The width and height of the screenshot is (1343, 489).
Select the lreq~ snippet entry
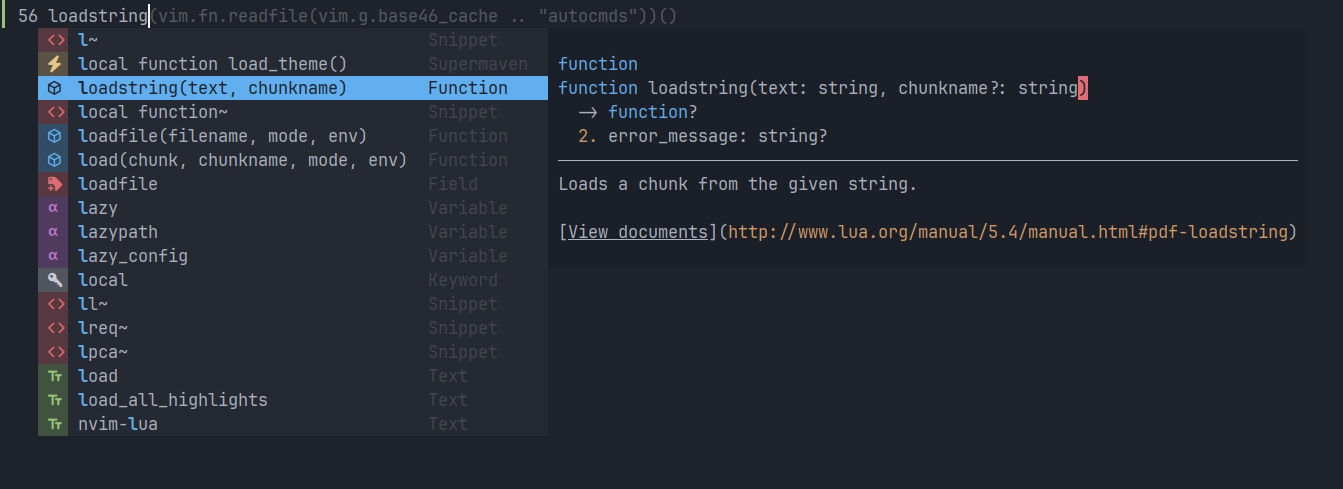[x=293, y=328]
